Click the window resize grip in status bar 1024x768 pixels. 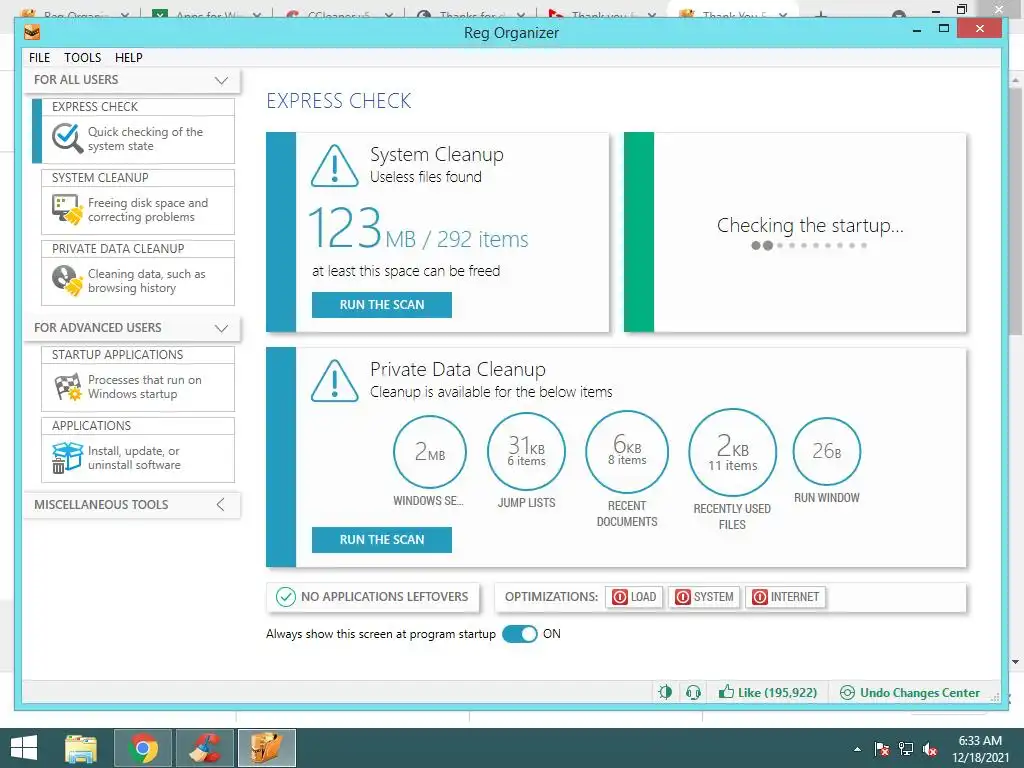click(995, 697)
